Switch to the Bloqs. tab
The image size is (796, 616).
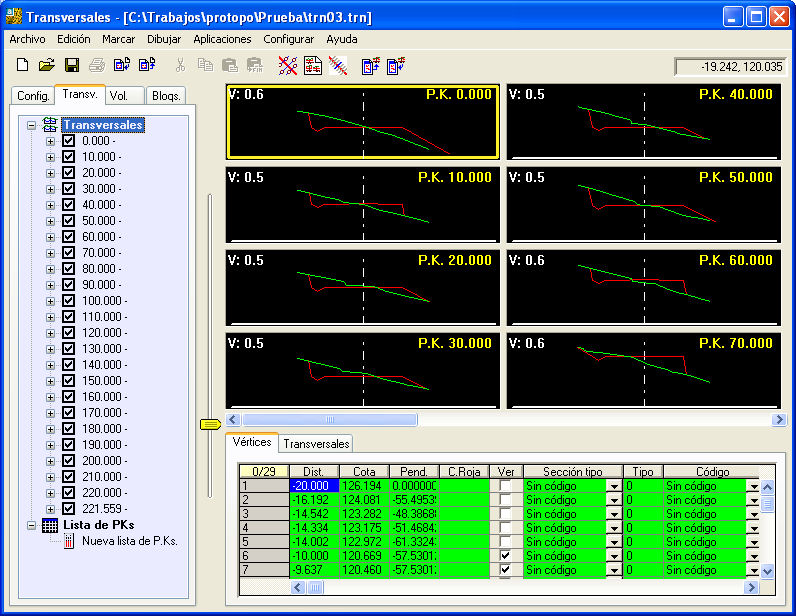(166, 95)
